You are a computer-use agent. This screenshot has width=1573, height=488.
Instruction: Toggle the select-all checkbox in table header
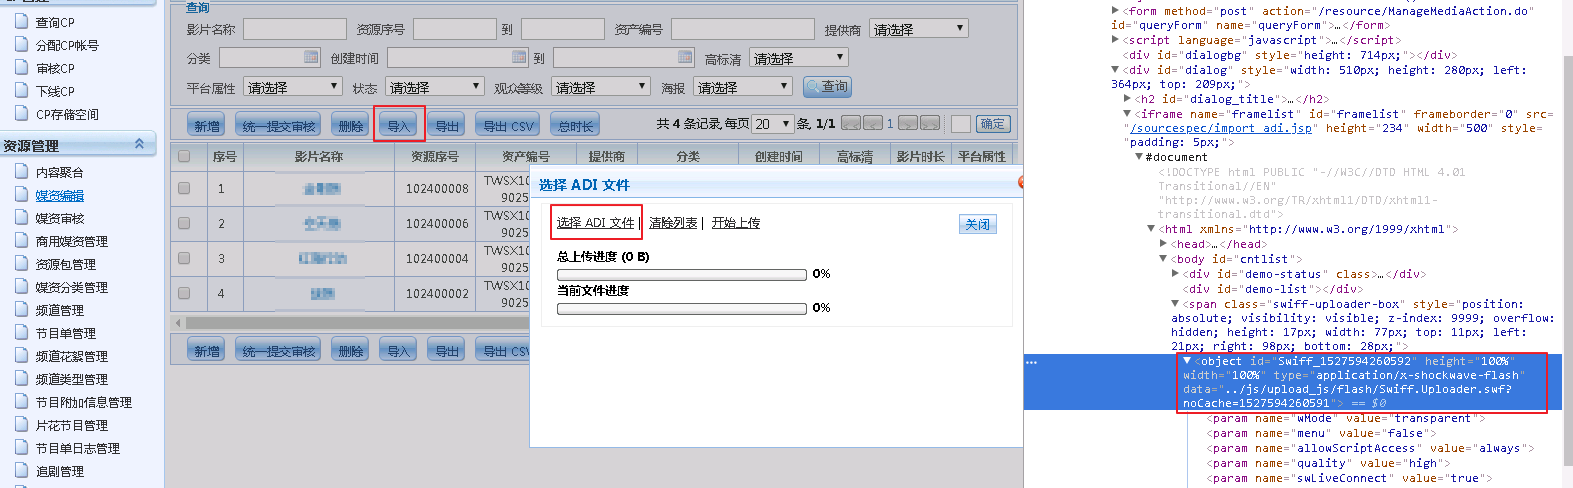(x=184, y=156)
